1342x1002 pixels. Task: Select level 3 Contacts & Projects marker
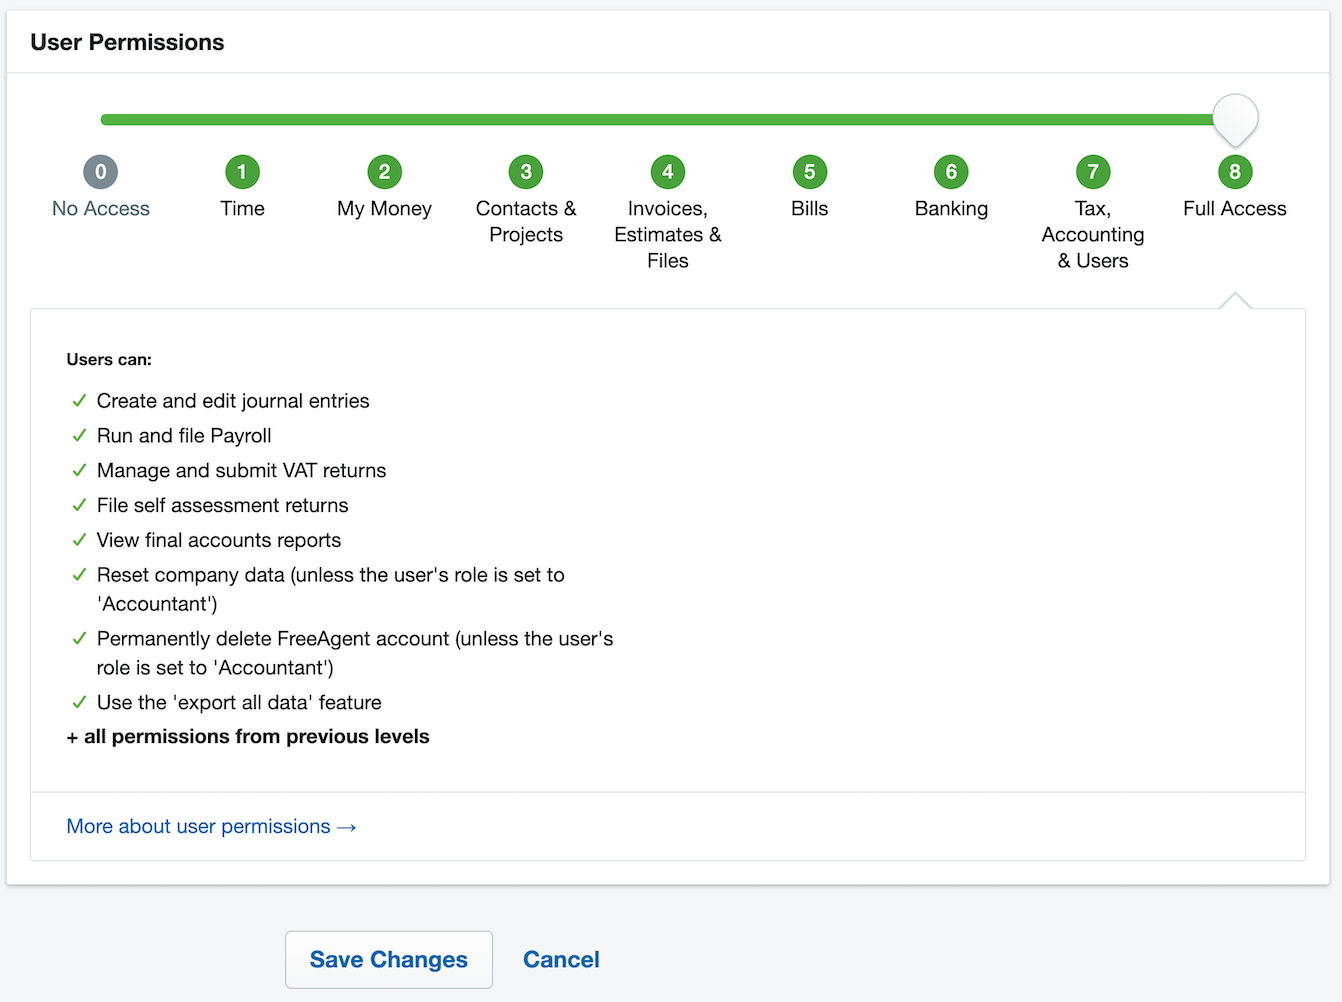click(526, 171)
